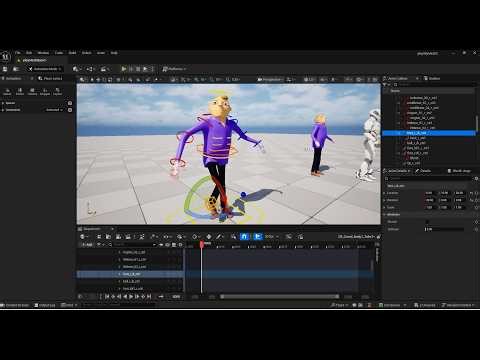Expand the Location property row
480x360 pixels.
click(x=384, y=193)
